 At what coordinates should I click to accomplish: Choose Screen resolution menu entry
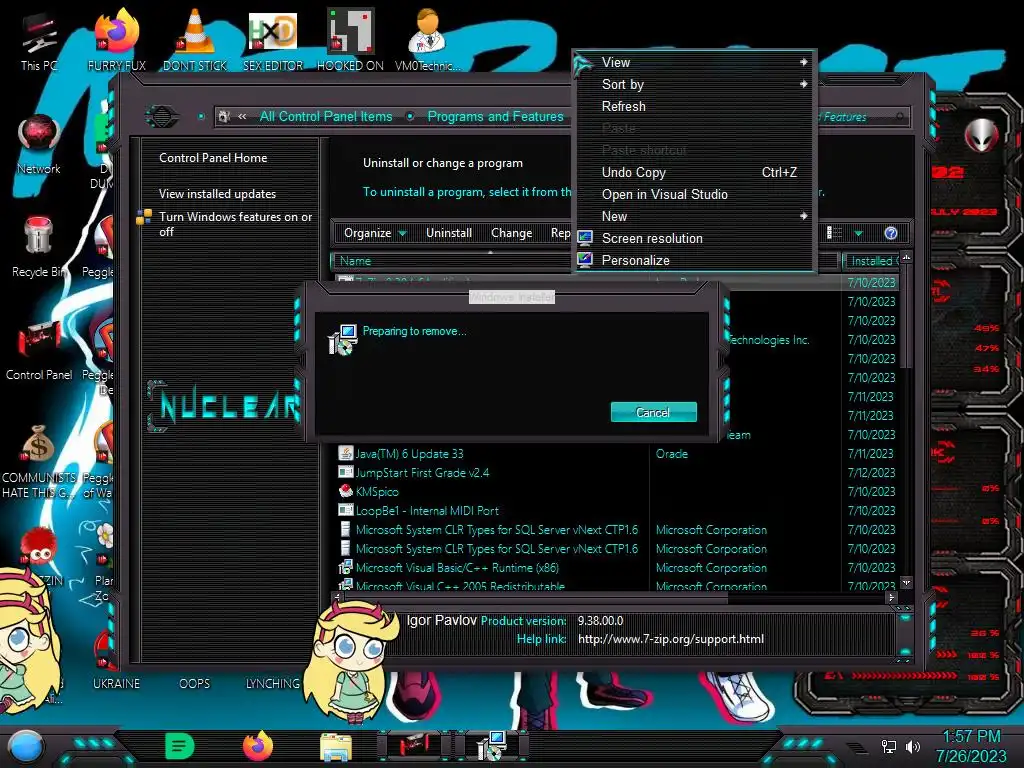(695, 238)
